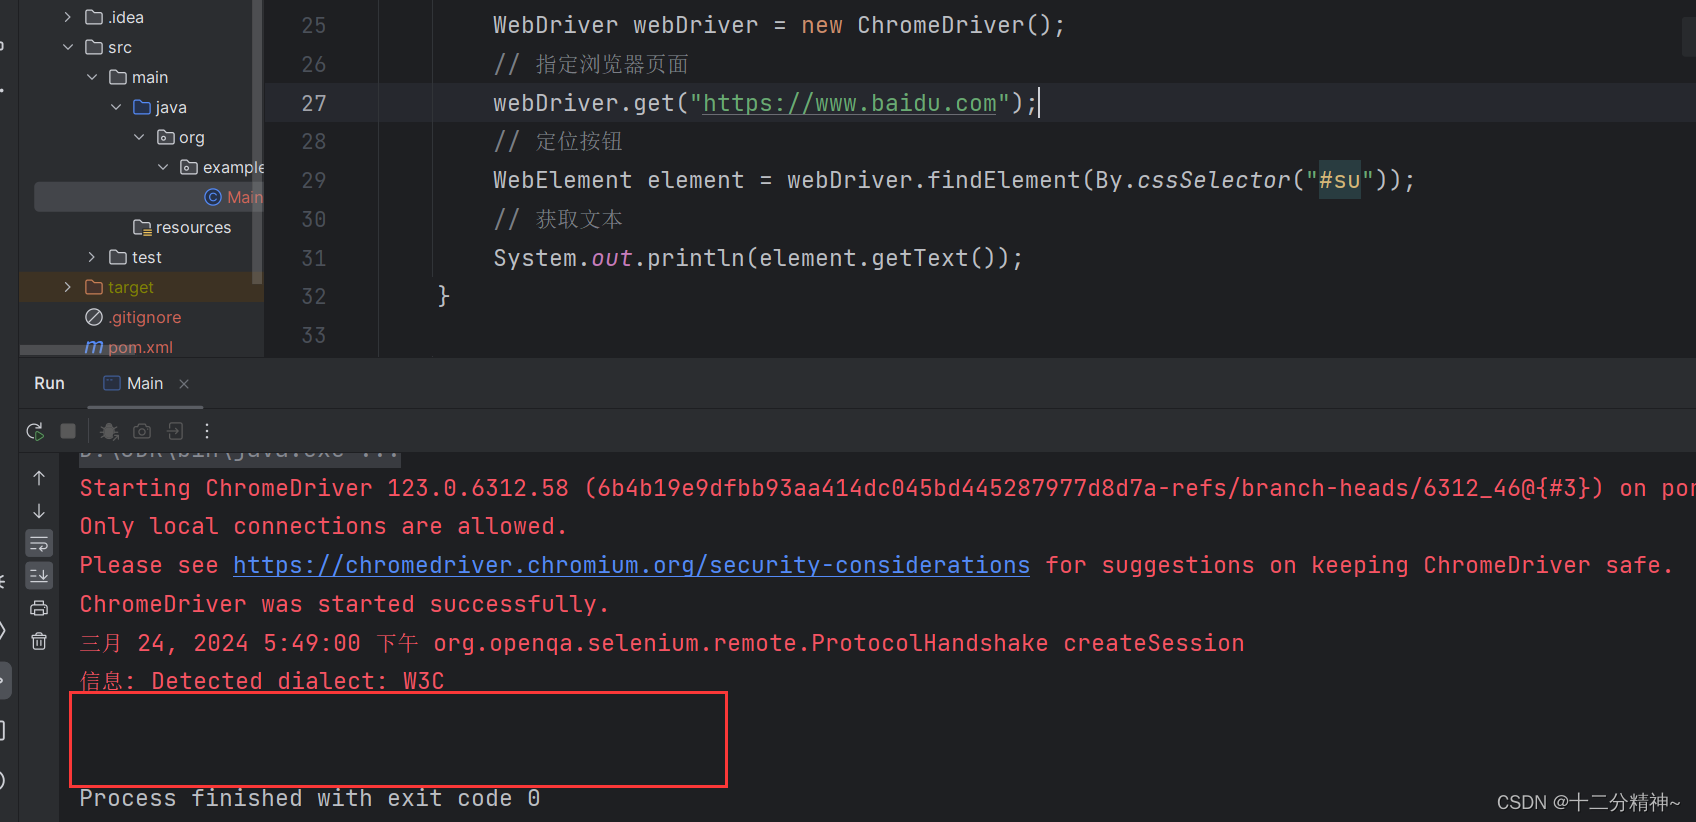The height and width of the screenshot is (822, 1696).
Task: Clear all console output with the trash icon
Action: click(39, 641)
